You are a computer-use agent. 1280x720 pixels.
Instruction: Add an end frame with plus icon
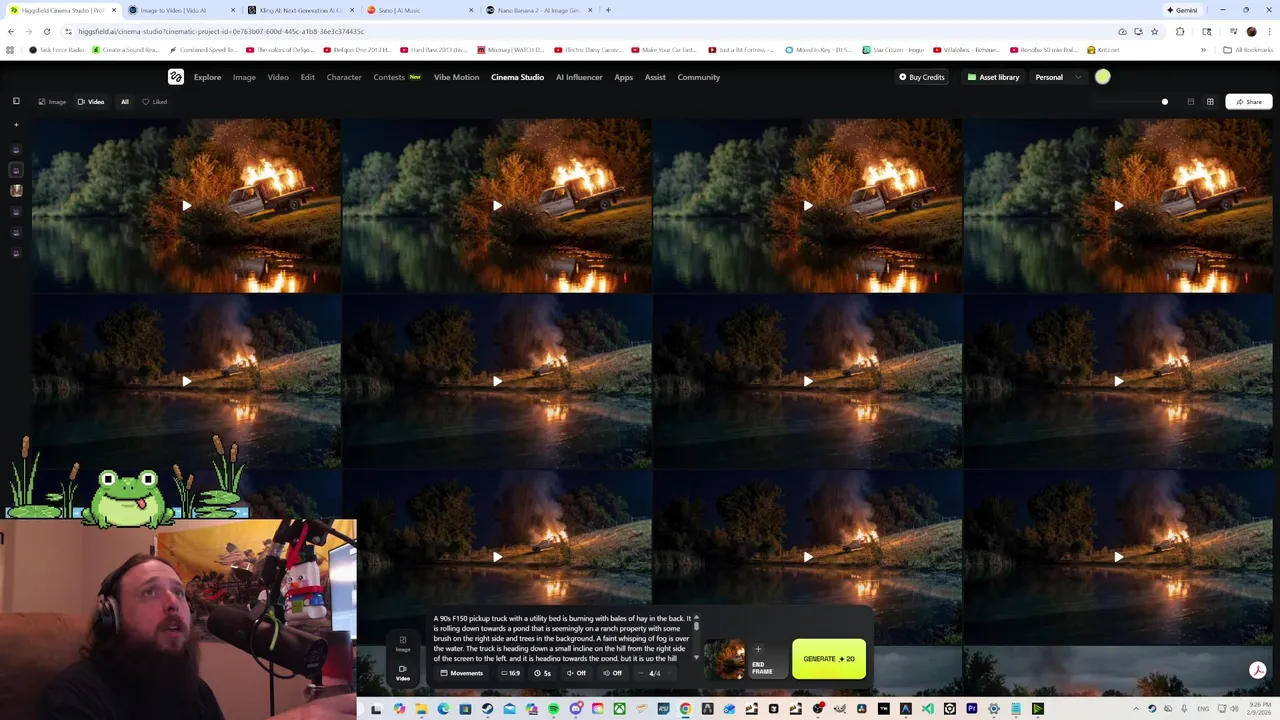pyautogui.click(x=758, y=650)
